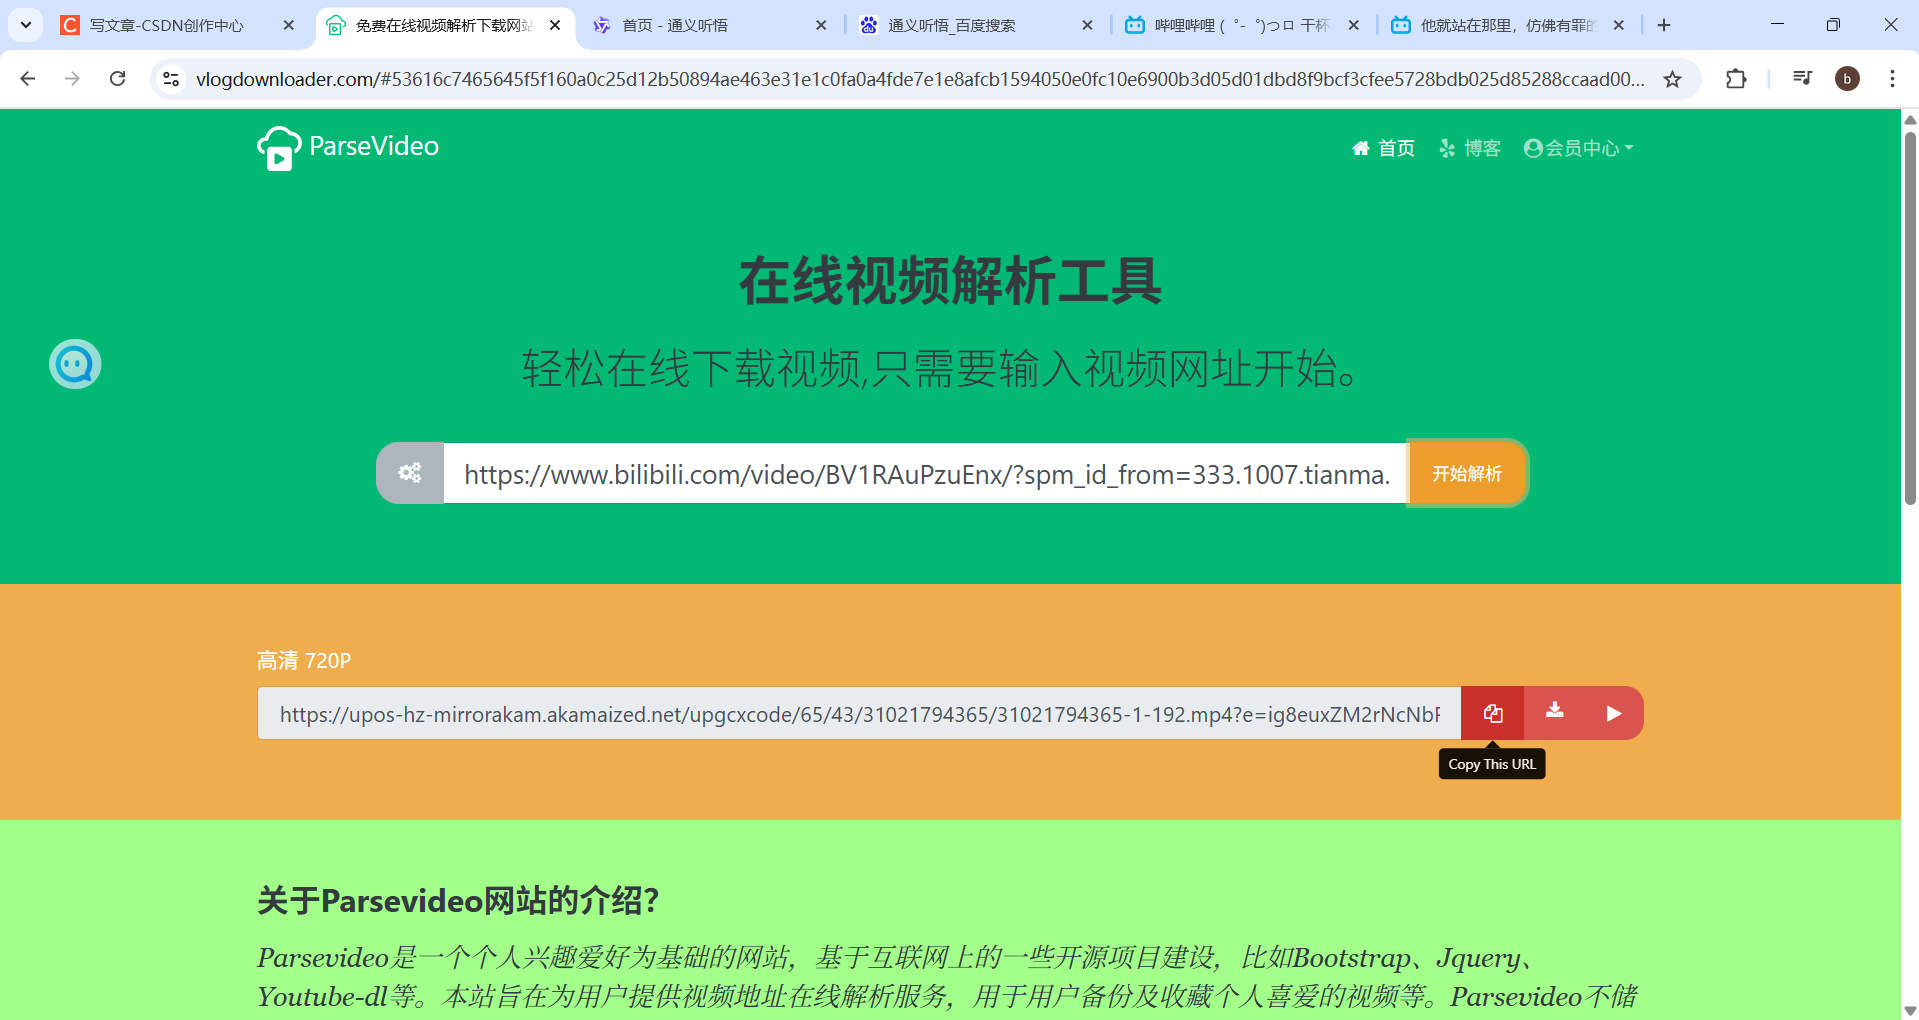Copy the parsed URL with Copy This URL icon
This screenshot has height=1020, width=1919.
click(1492, 713)
